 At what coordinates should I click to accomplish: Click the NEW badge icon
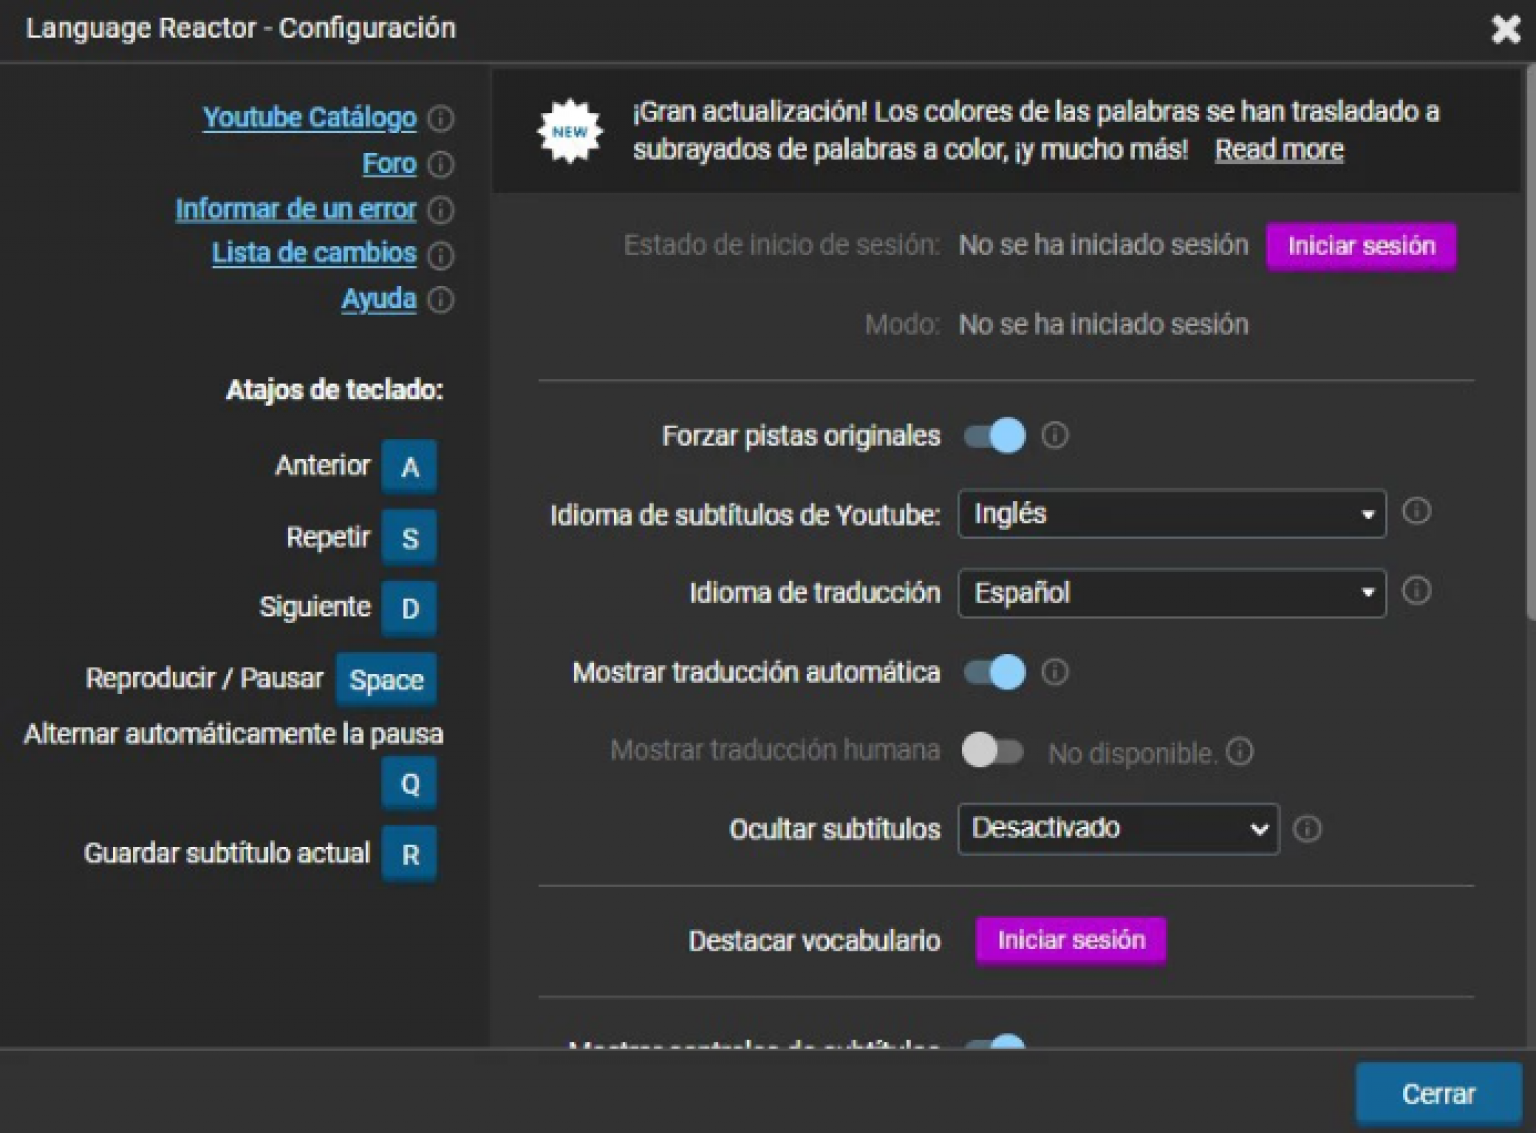[570, 130]
